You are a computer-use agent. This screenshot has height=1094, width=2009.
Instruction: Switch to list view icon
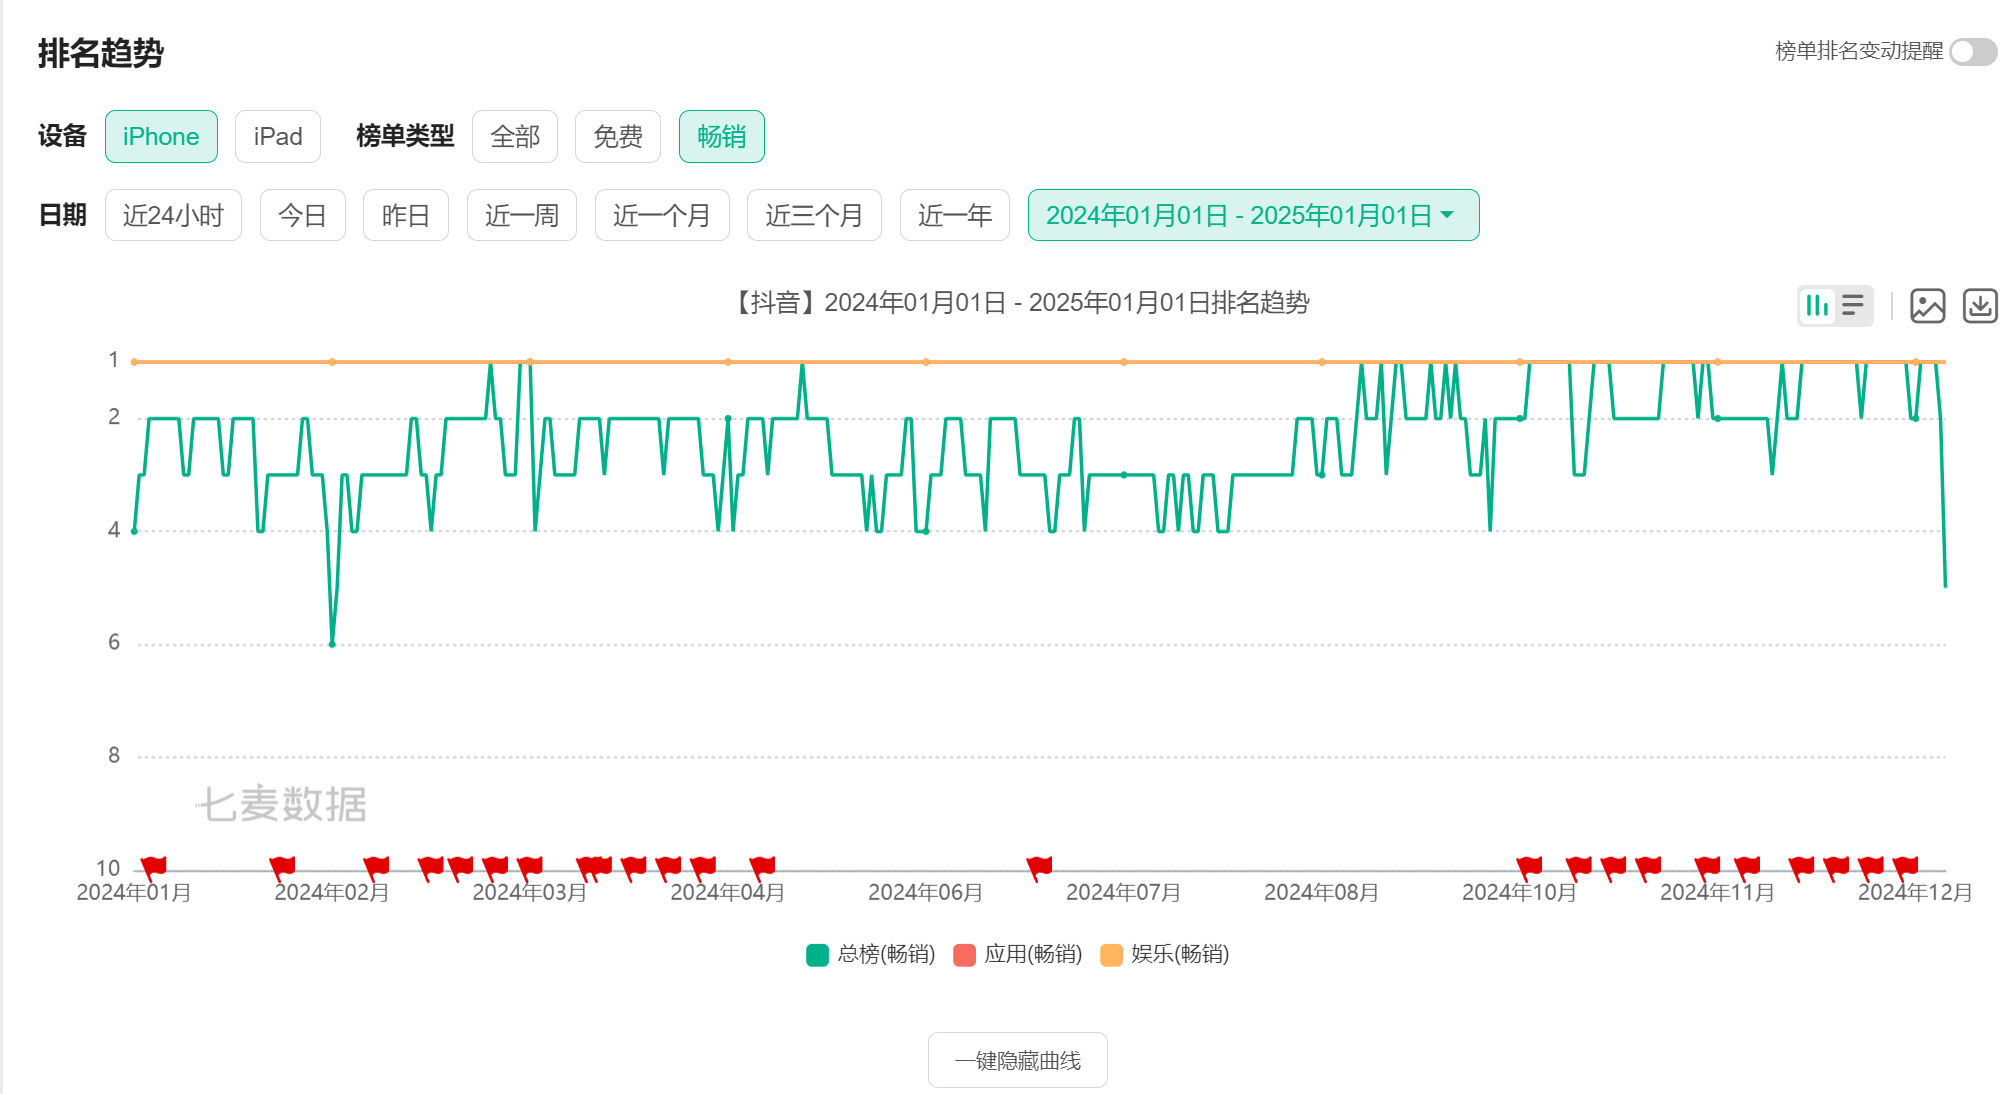[x=1853, y=305]
